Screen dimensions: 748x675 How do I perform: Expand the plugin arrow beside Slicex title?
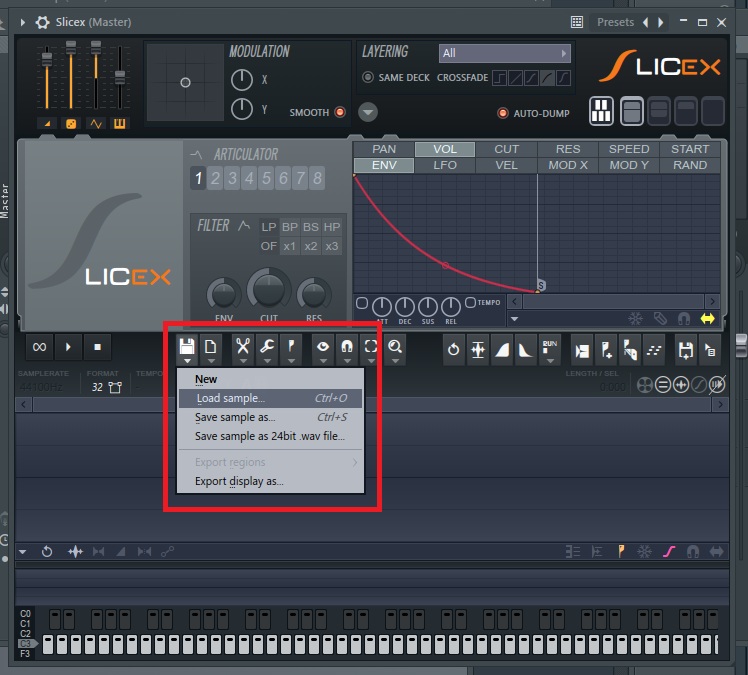click(x=22, y=22)
